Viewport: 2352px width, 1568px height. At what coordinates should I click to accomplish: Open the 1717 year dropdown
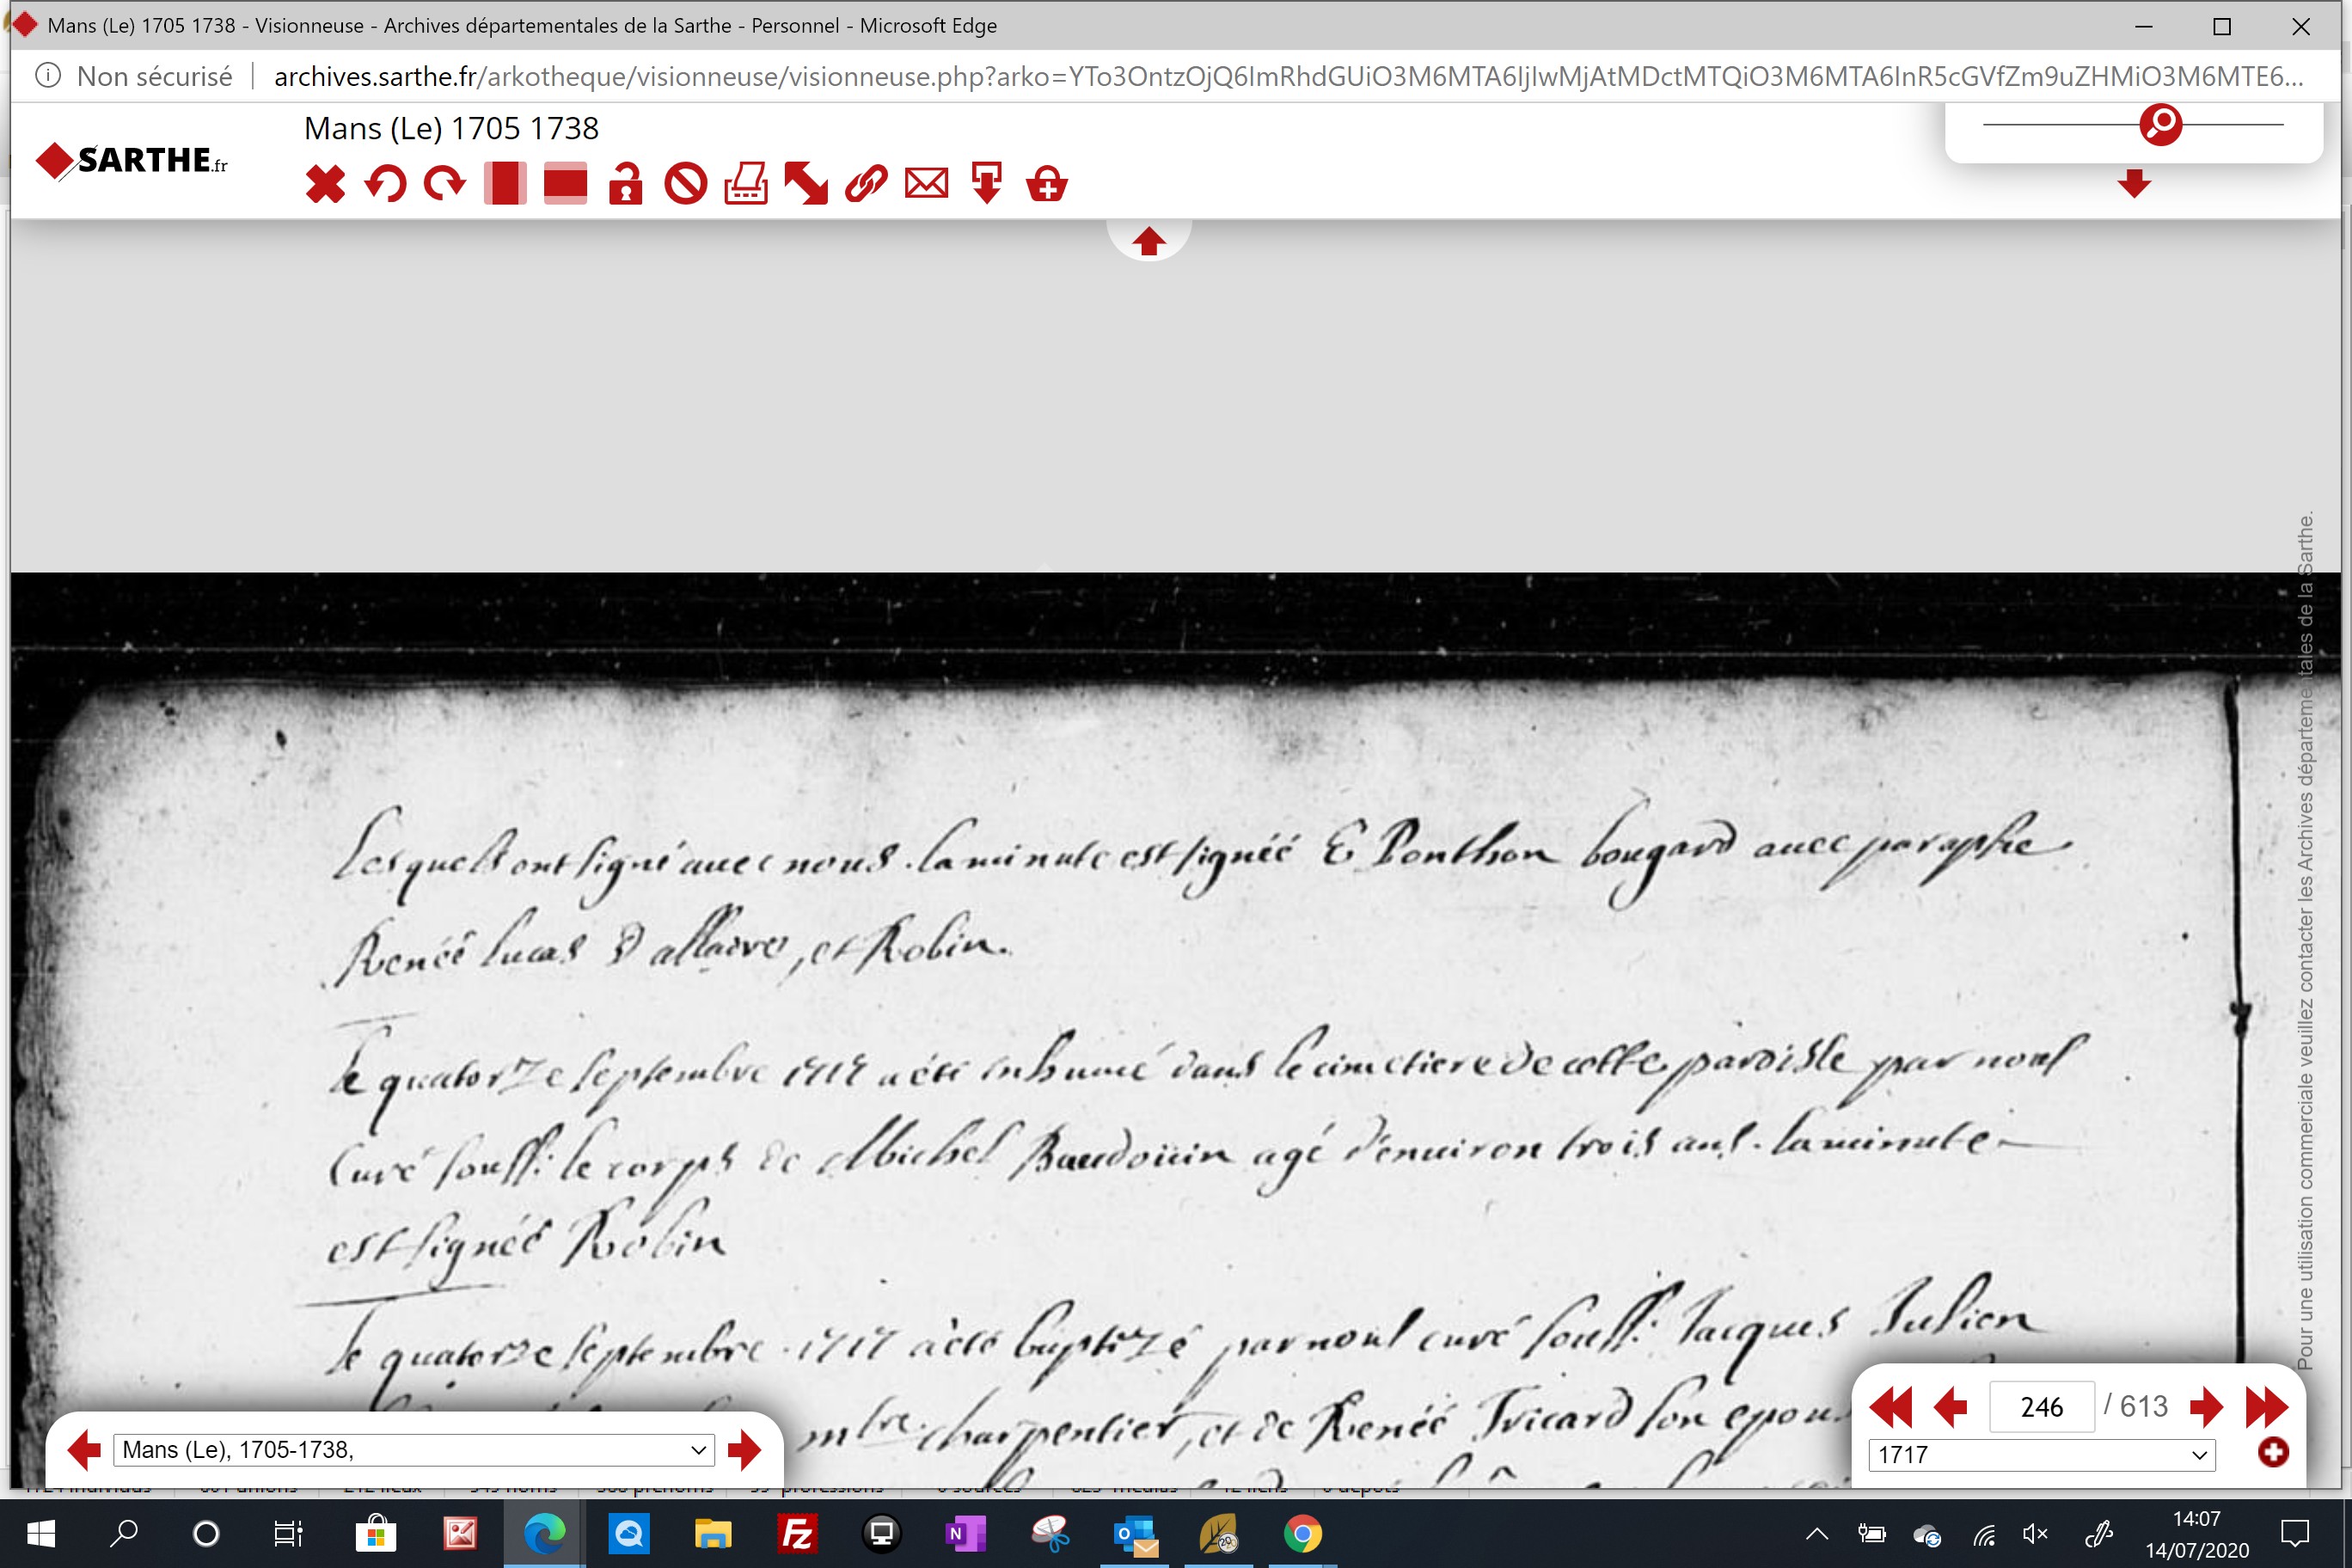pos(2042,1455)
